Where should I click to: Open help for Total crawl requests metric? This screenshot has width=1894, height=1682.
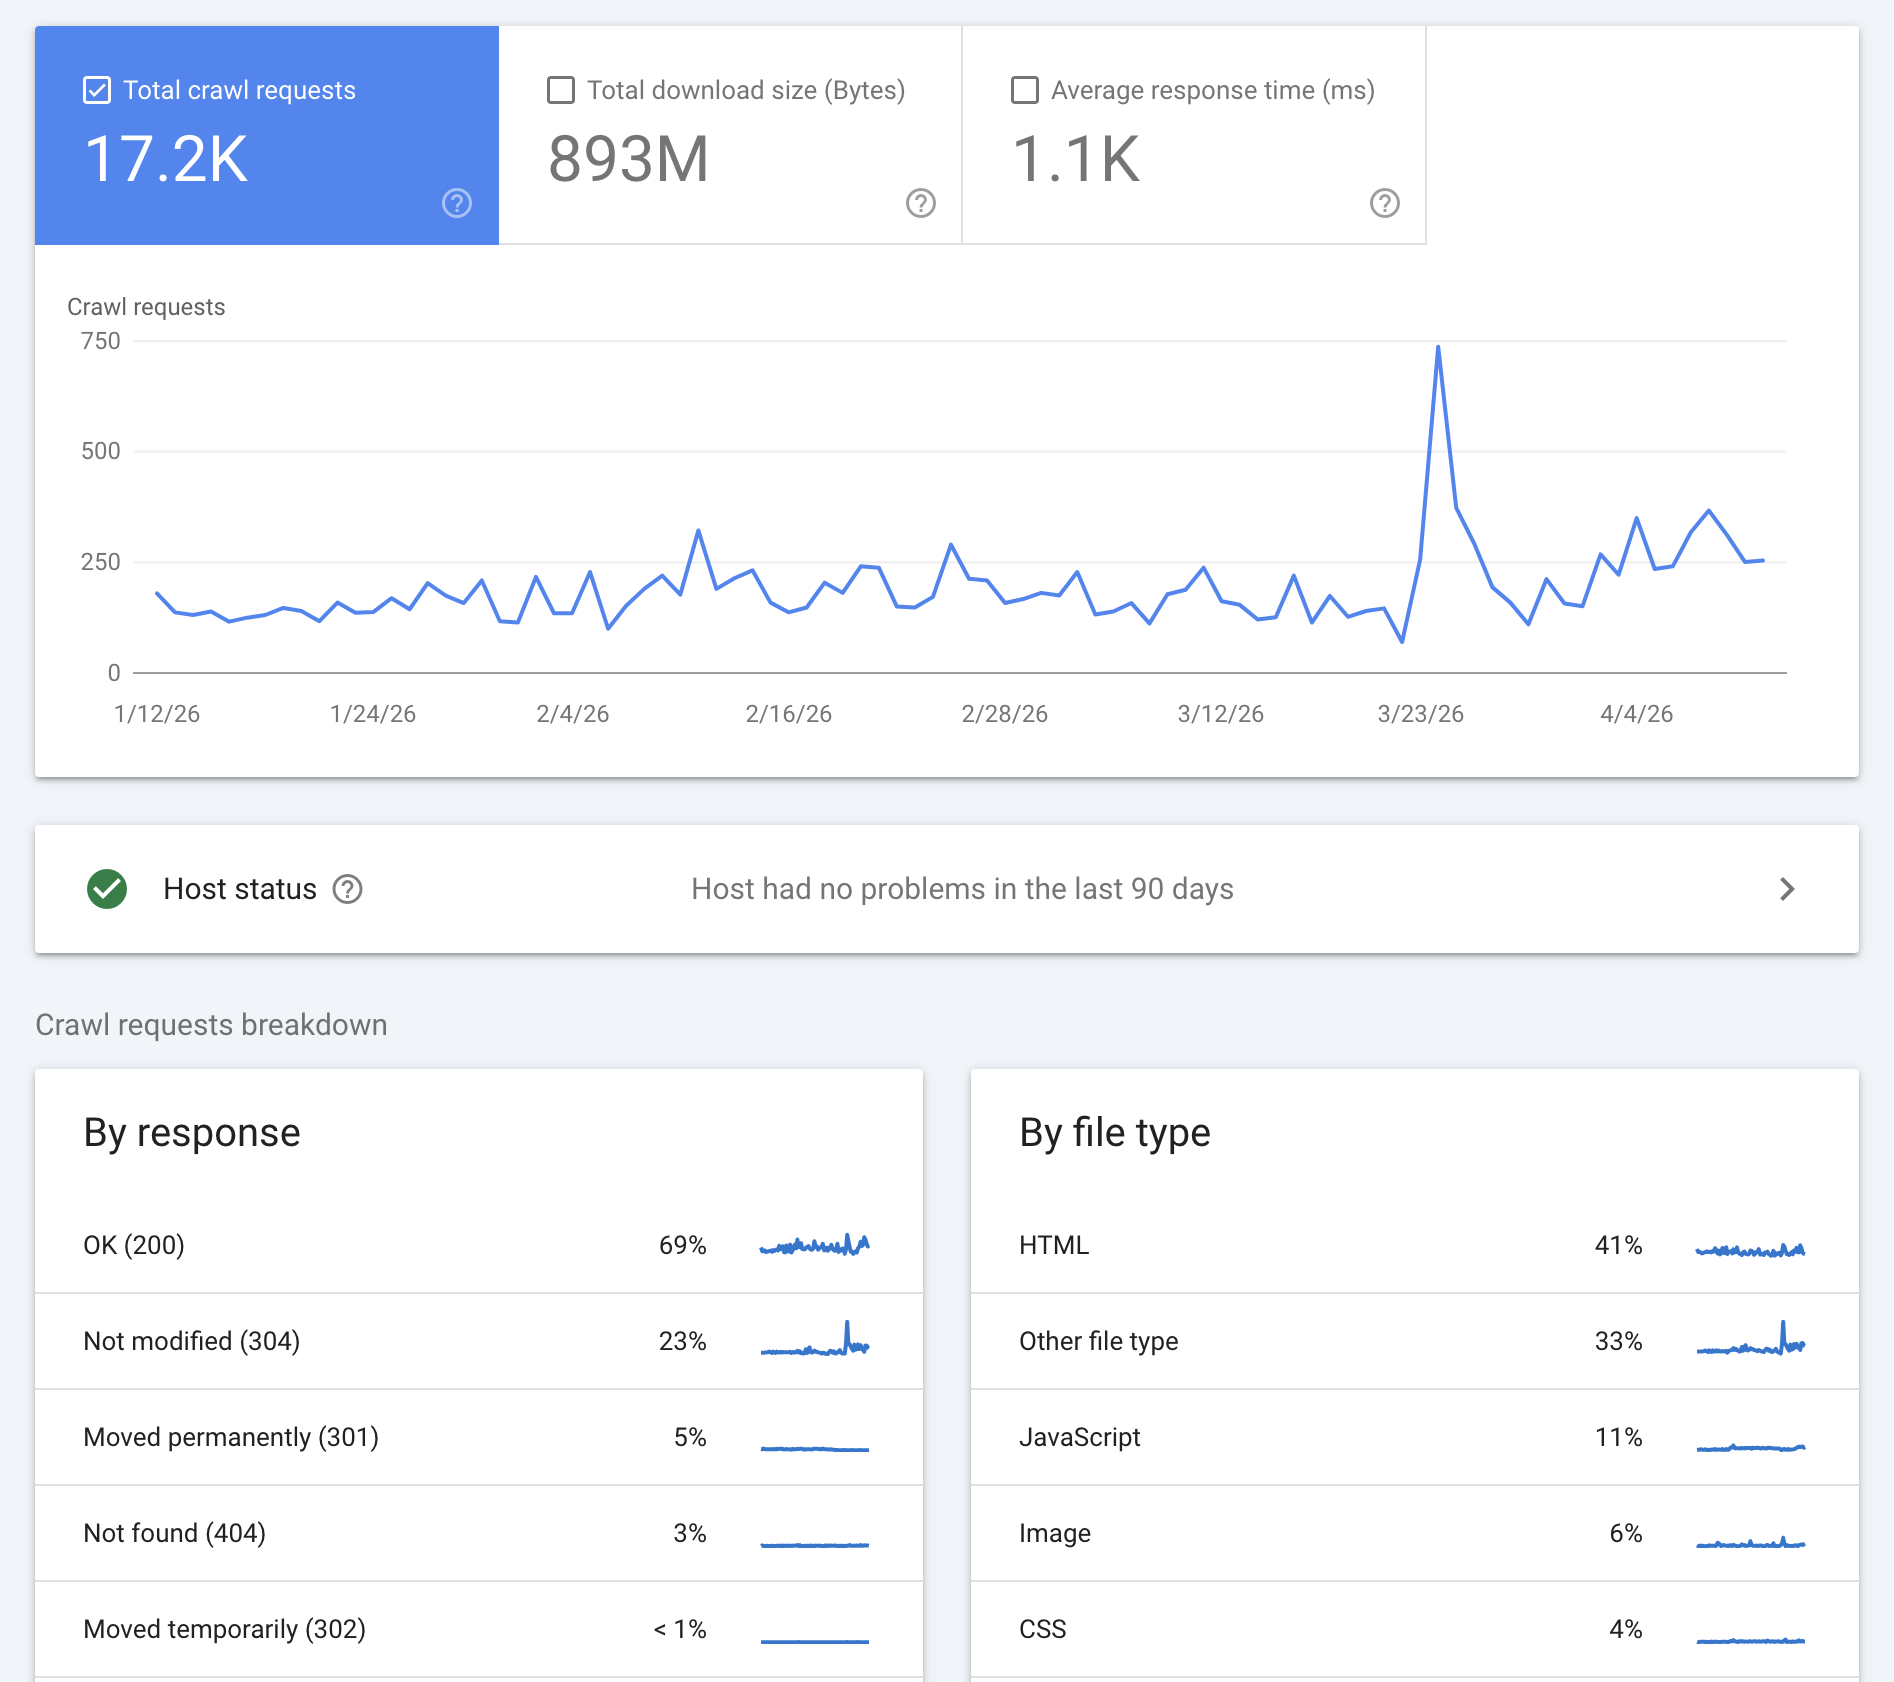click(x=457, y=203)
